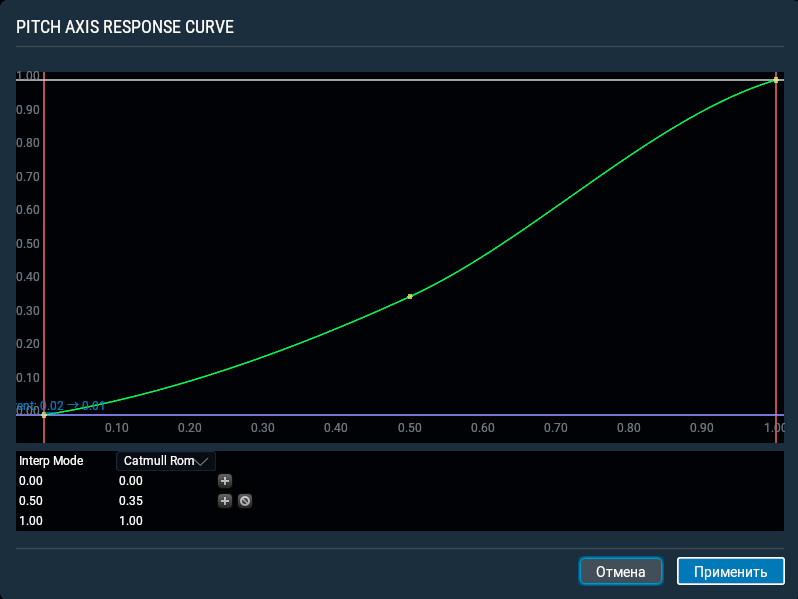Click the 0.50 input value field
Viewport: 798px width, 599px height.
click(32, 501)
